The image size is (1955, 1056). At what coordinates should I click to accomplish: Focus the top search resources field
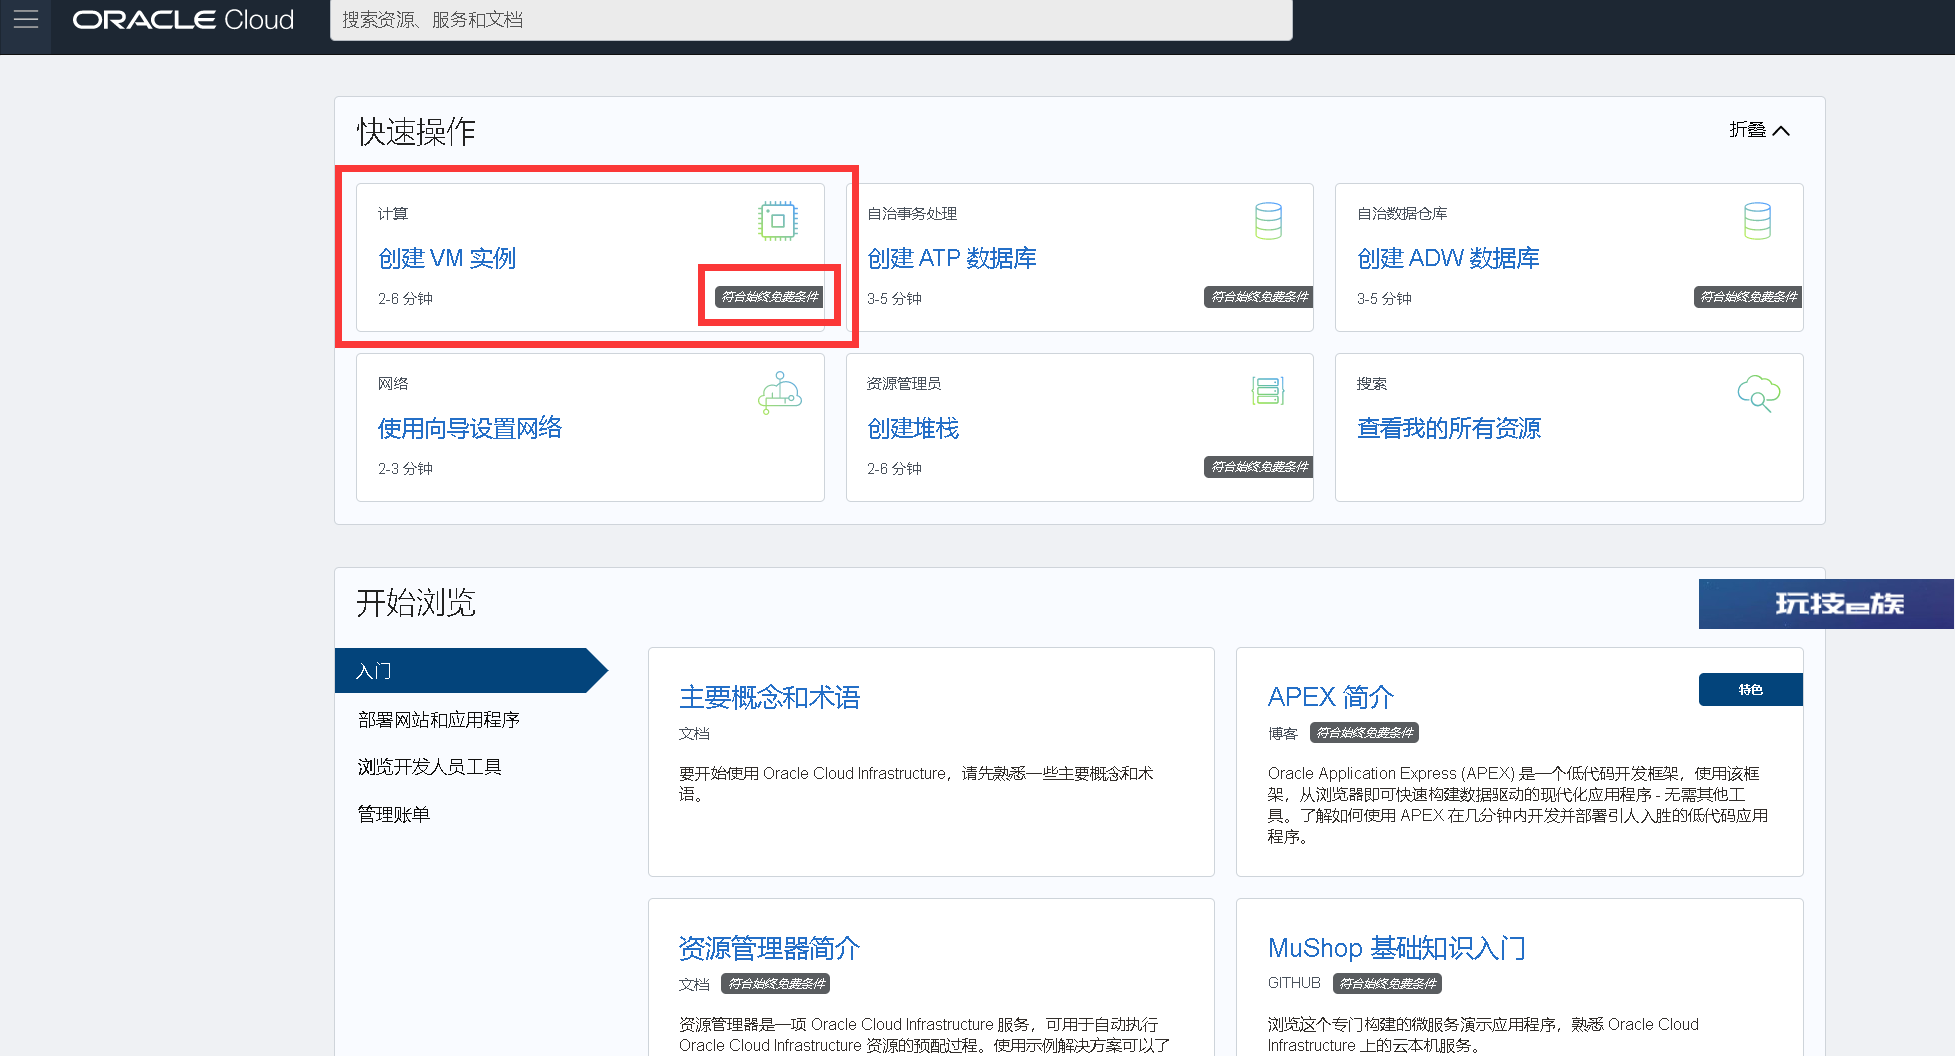pos(810,20)
